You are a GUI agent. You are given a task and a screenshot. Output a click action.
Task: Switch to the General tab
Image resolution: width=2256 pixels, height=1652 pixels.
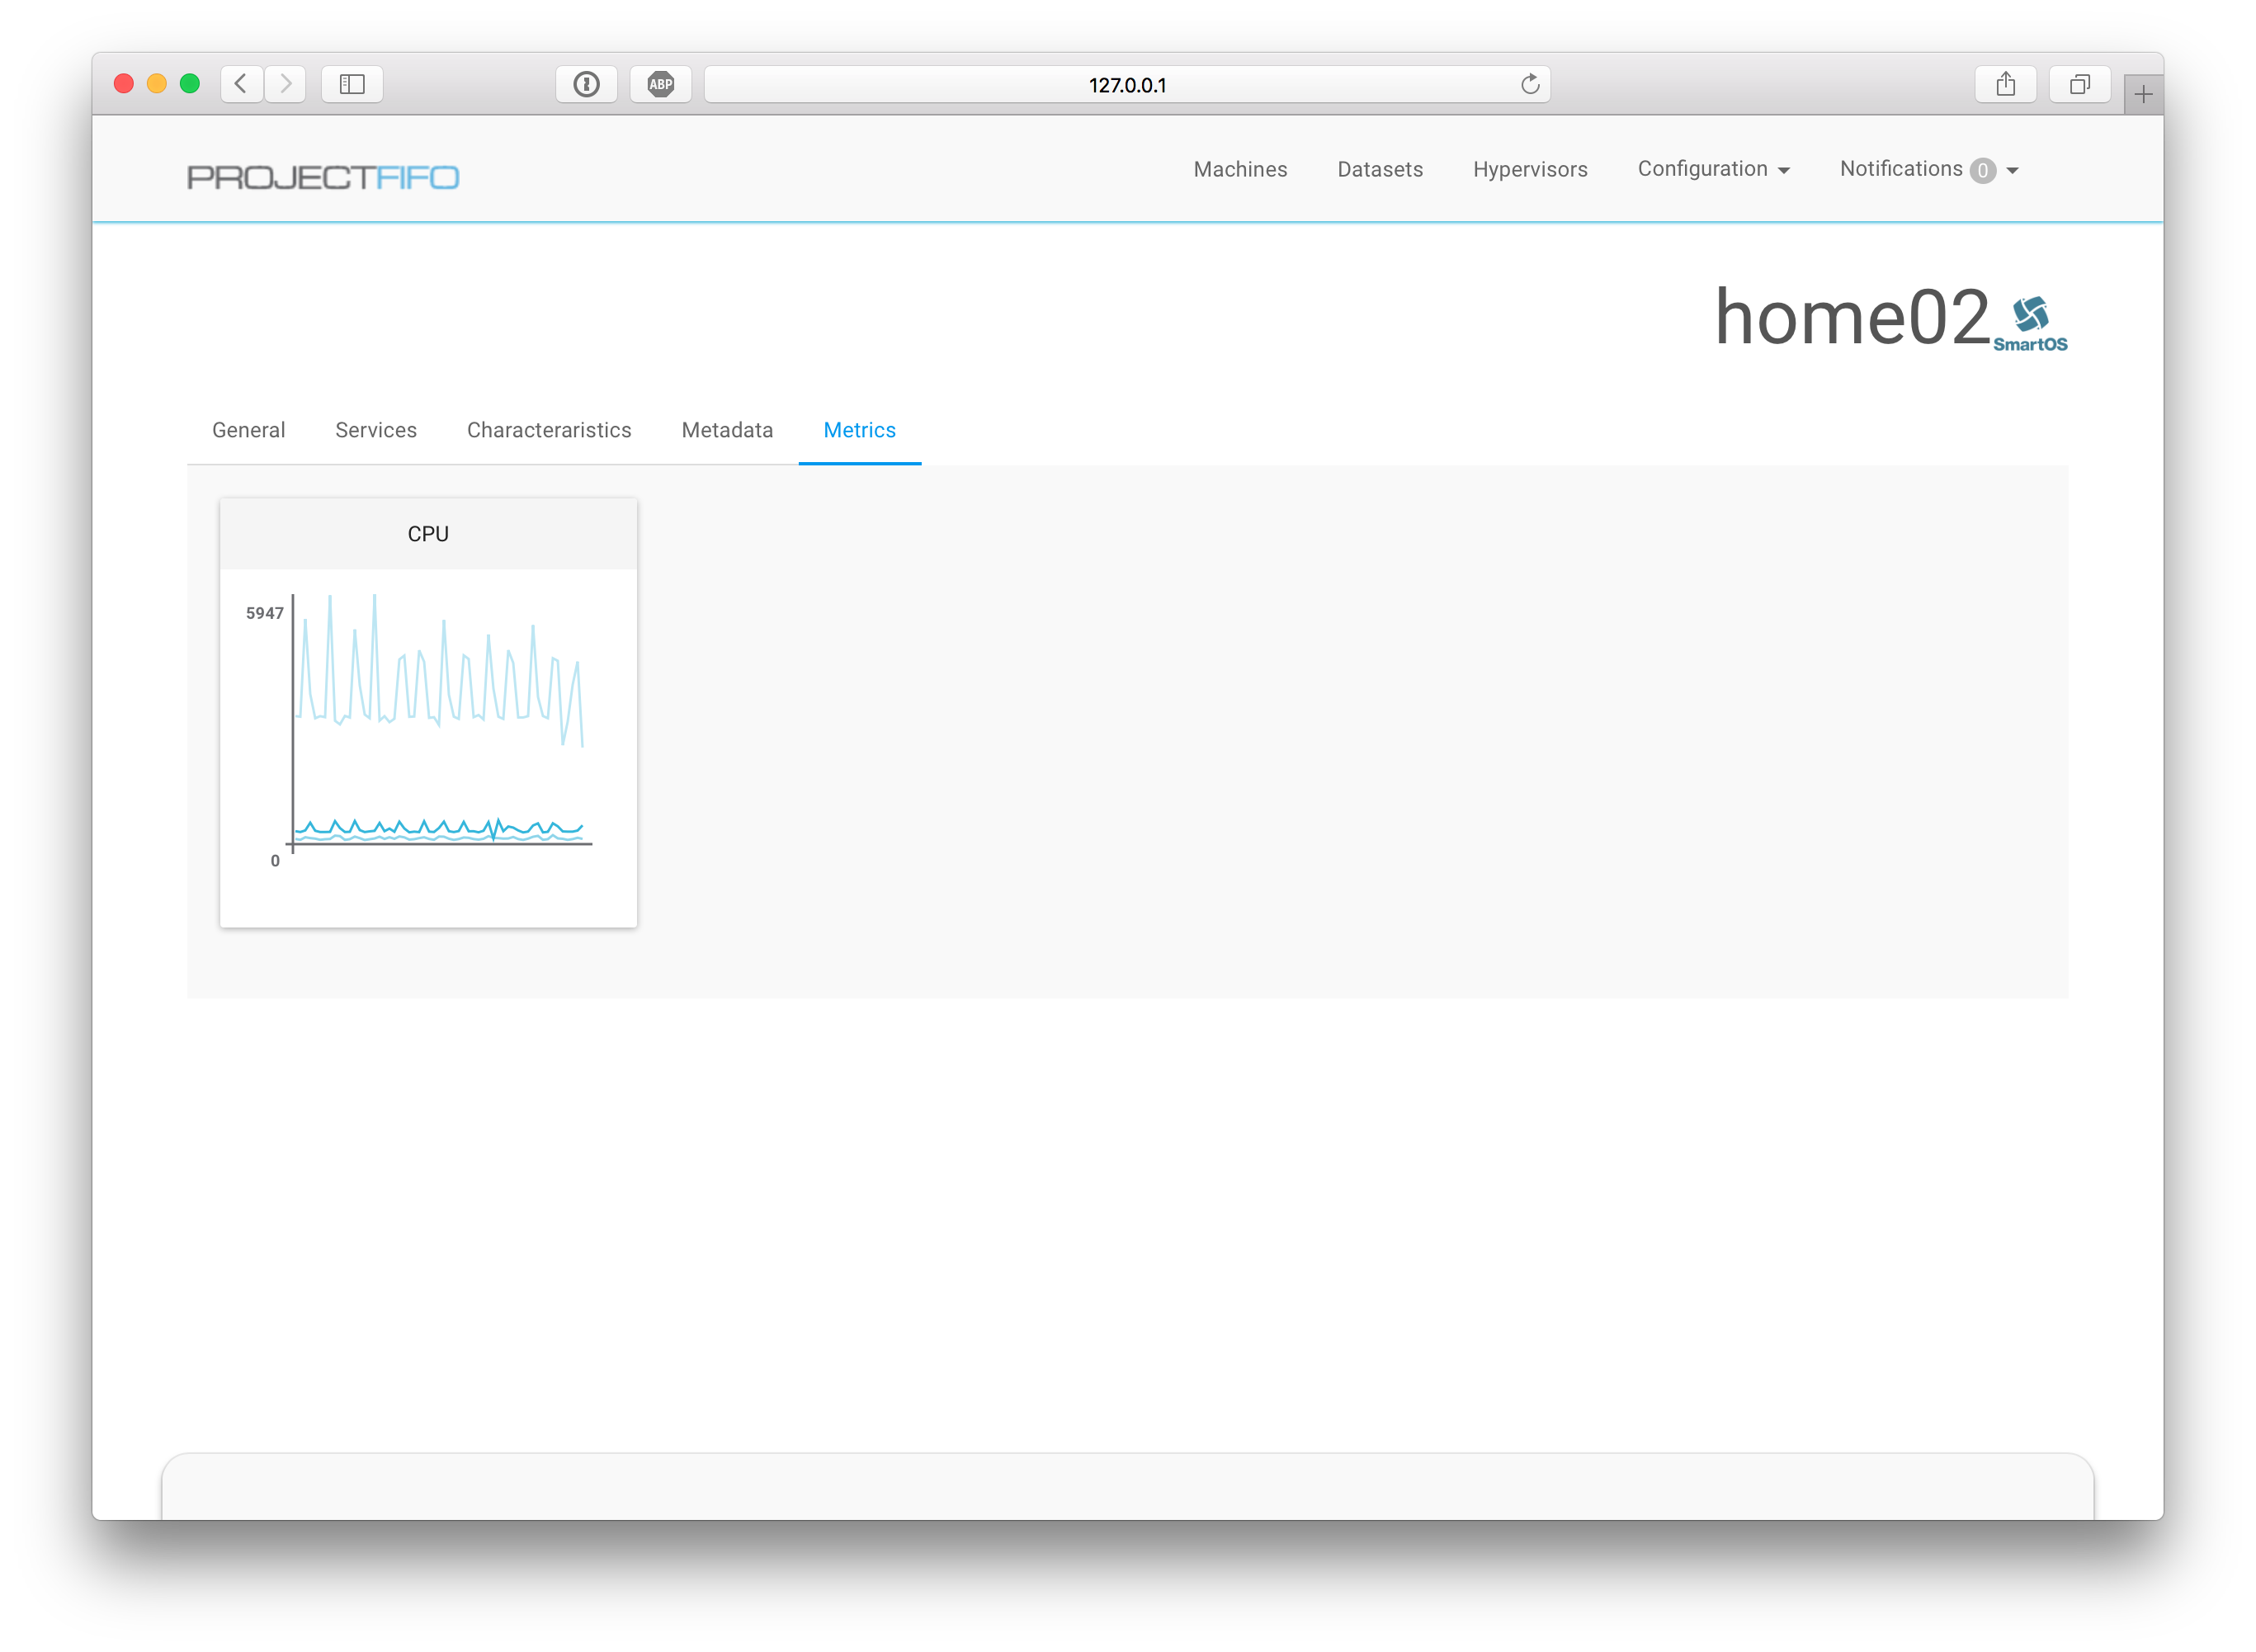pyautogui.click(x=248, y=430)
